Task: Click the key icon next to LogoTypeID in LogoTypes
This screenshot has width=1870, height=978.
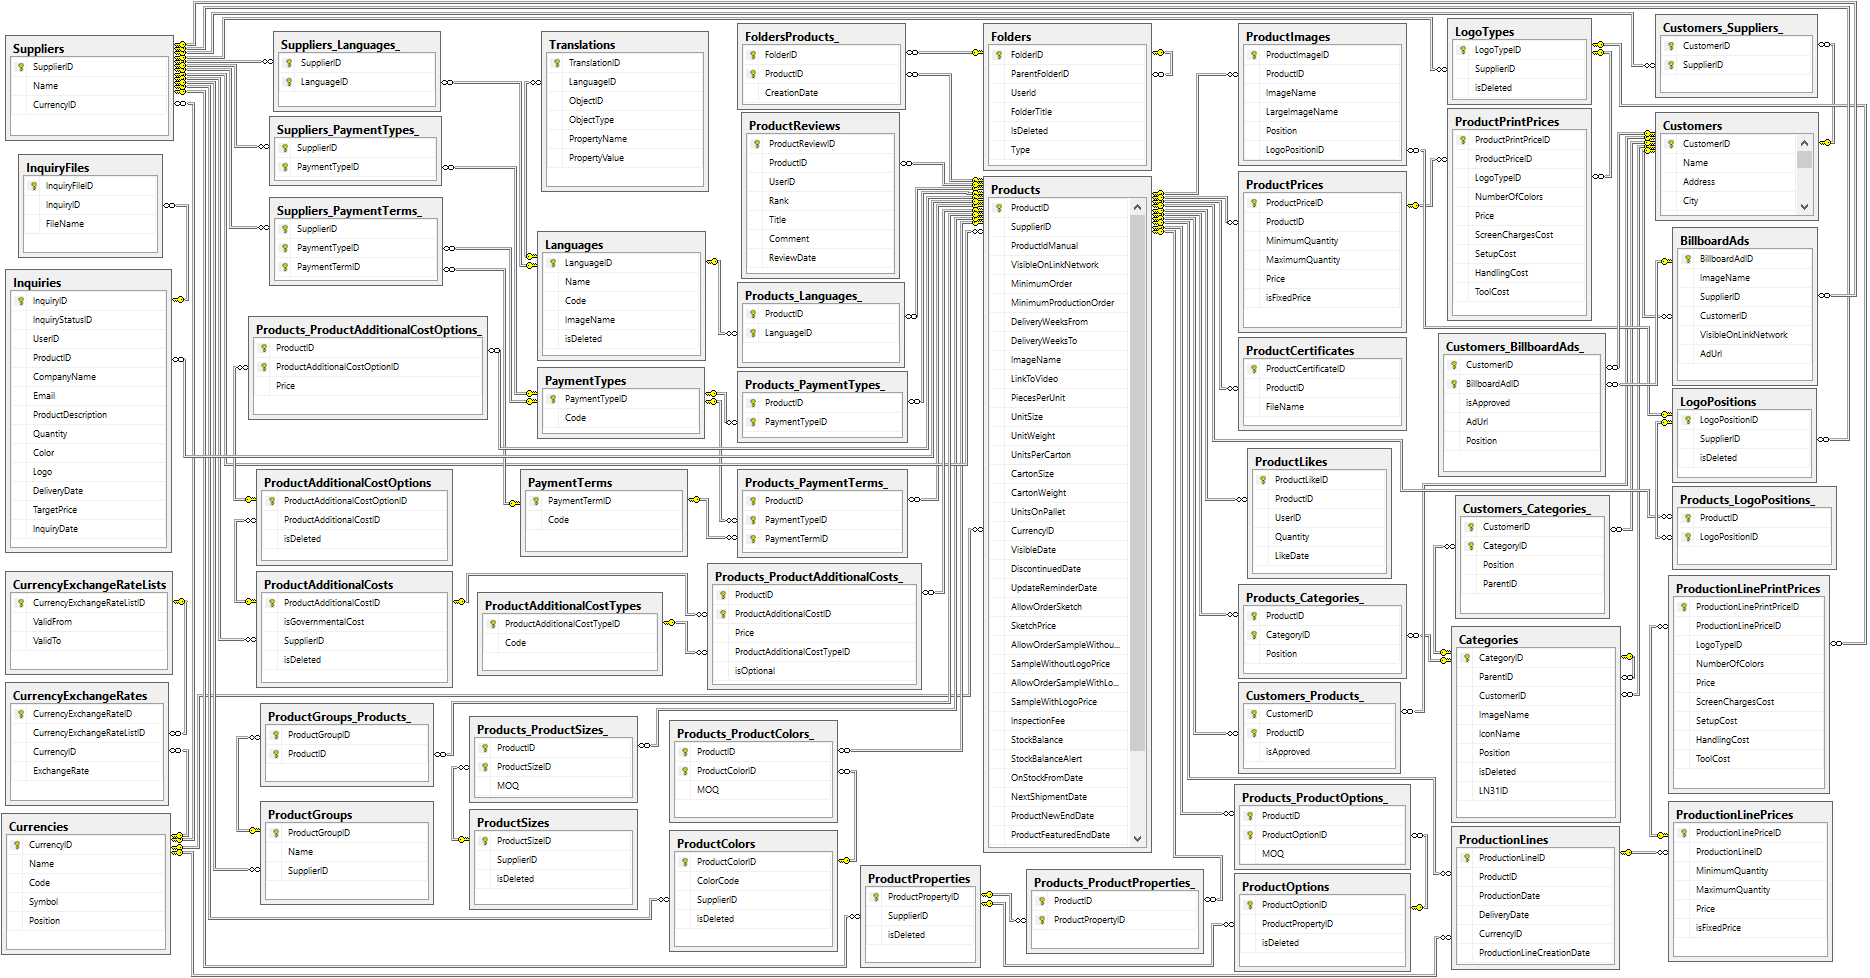Action: 1463,50
